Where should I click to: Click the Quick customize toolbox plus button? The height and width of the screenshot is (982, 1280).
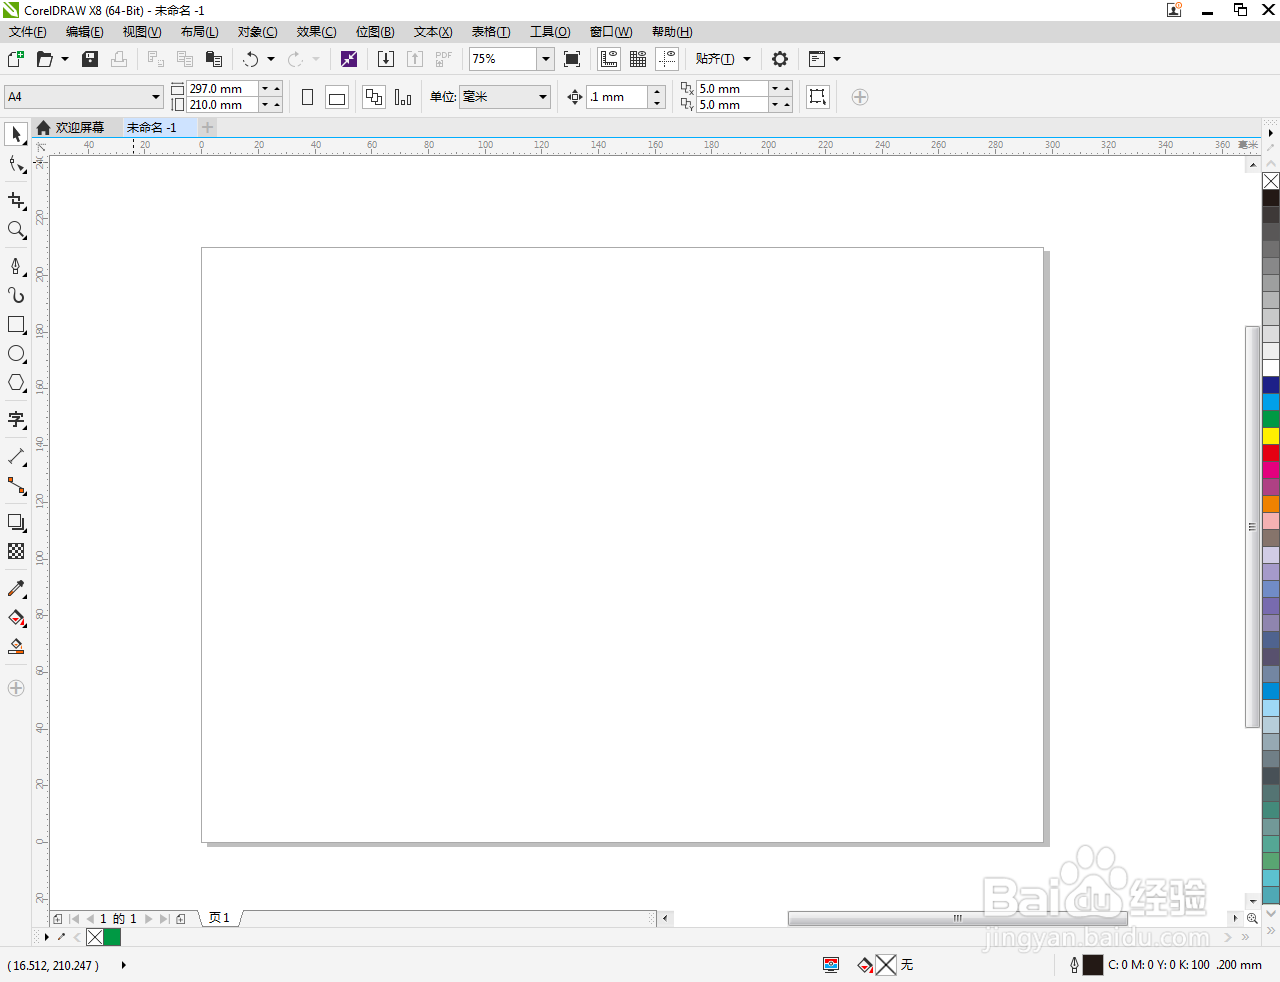[x=16, y=688]
